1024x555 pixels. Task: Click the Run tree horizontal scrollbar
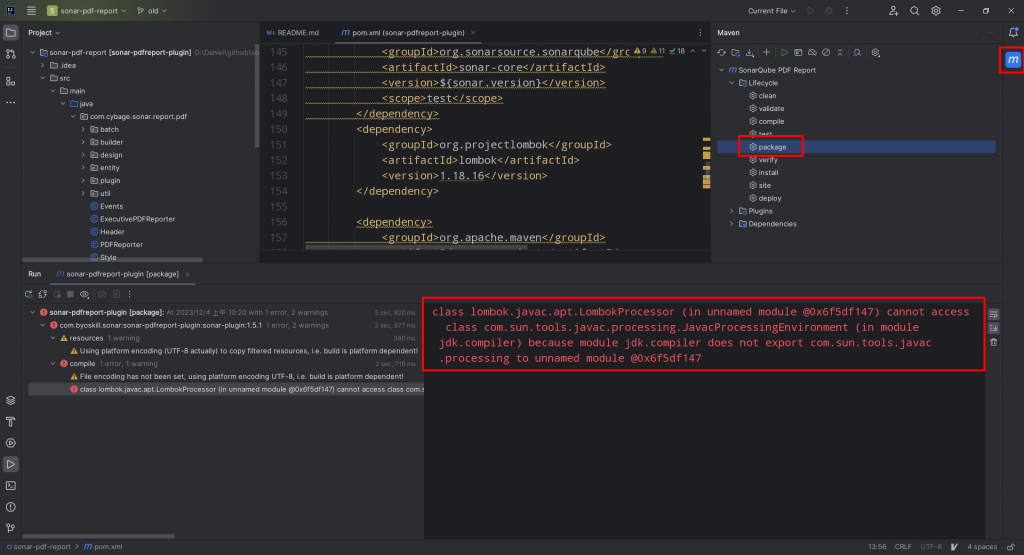[99, 536]
